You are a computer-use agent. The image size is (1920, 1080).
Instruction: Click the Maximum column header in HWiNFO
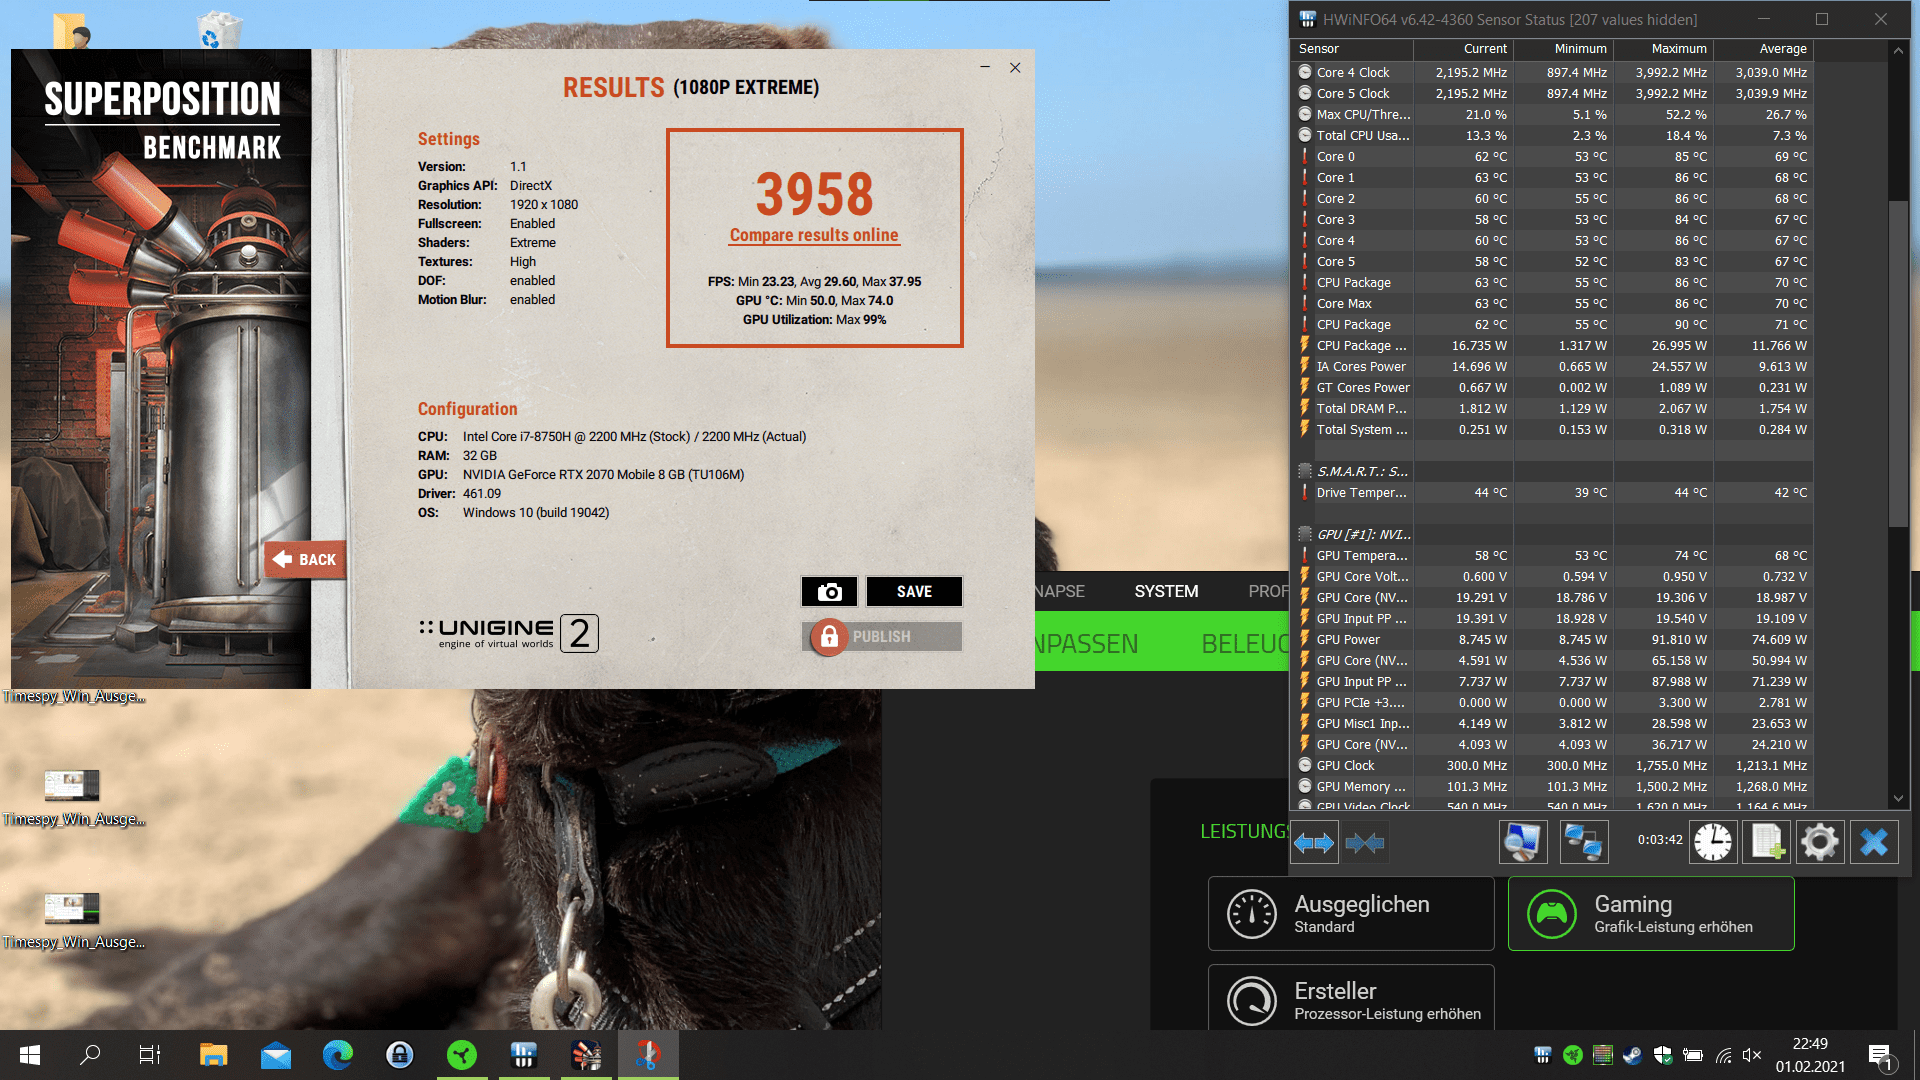tap(1663, 49)
